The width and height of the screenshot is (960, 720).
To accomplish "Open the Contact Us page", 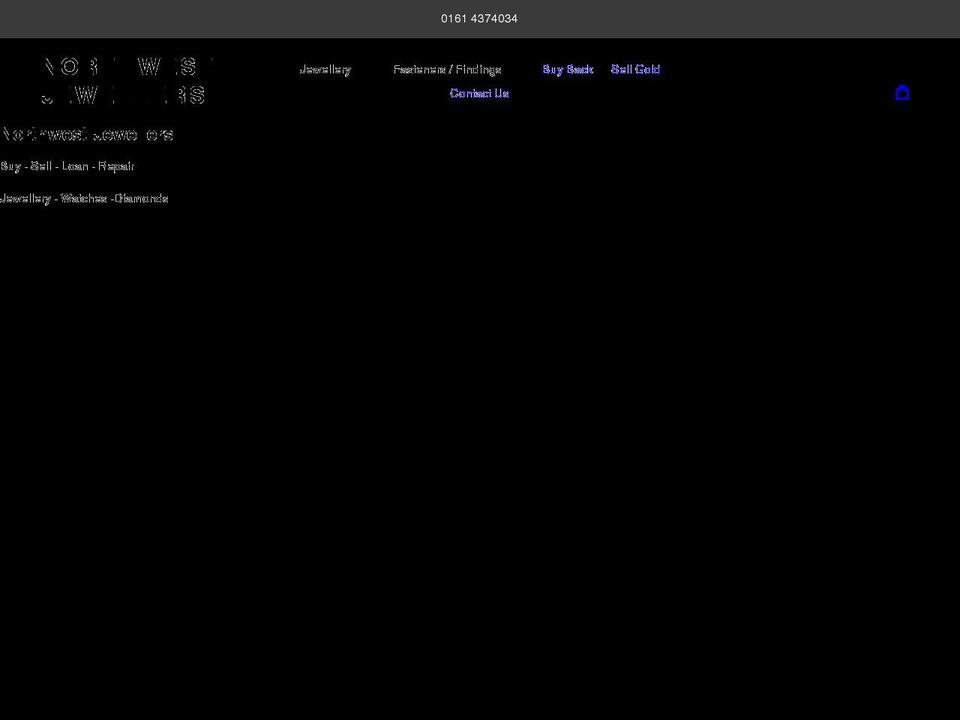I will (x=479, y=93).
